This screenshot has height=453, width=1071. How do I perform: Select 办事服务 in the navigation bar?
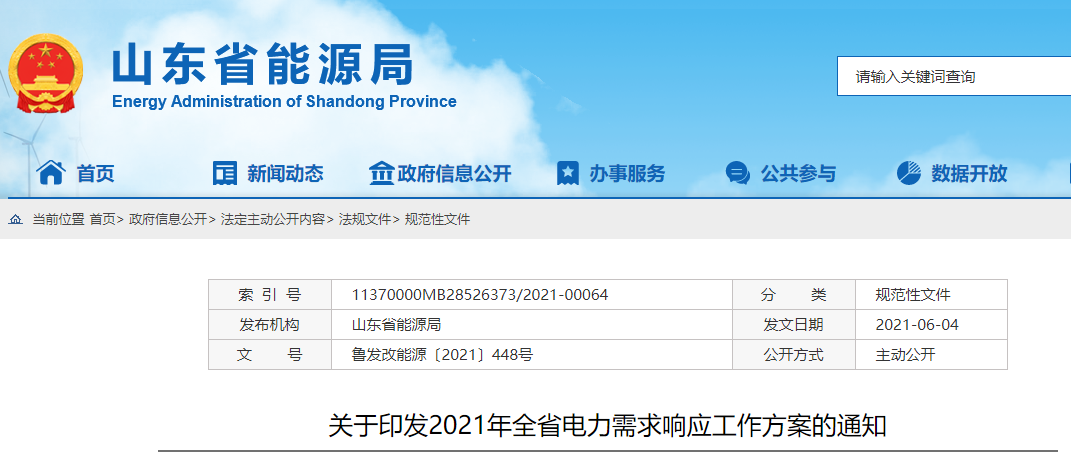click(x=627, y=174)
